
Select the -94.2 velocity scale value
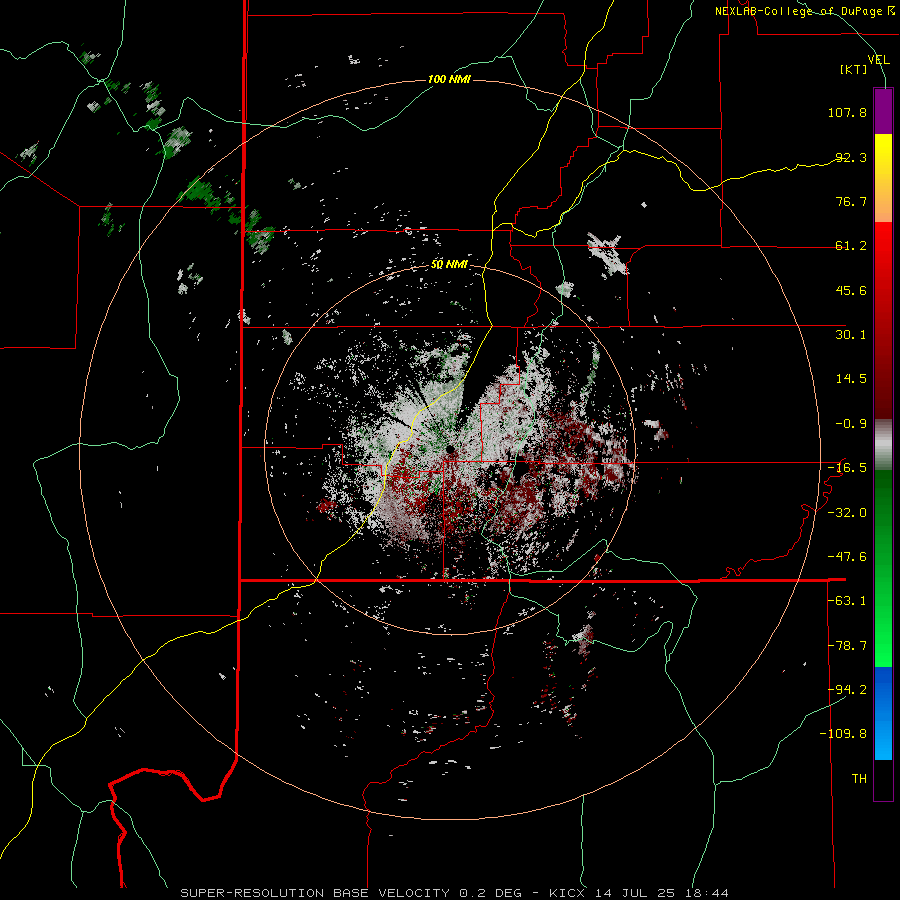pyautogui.click(x=847, y=690)
